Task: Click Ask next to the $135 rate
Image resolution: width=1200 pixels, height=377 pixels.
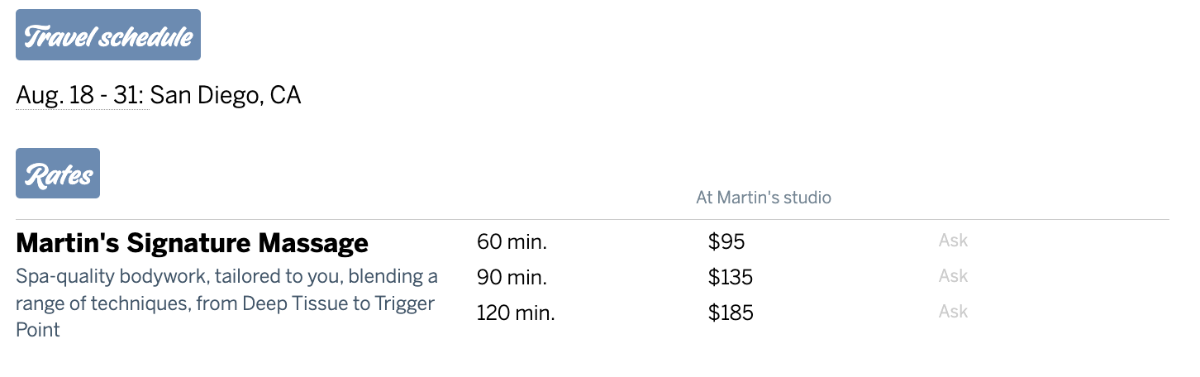Action: [x=953, y=276]
